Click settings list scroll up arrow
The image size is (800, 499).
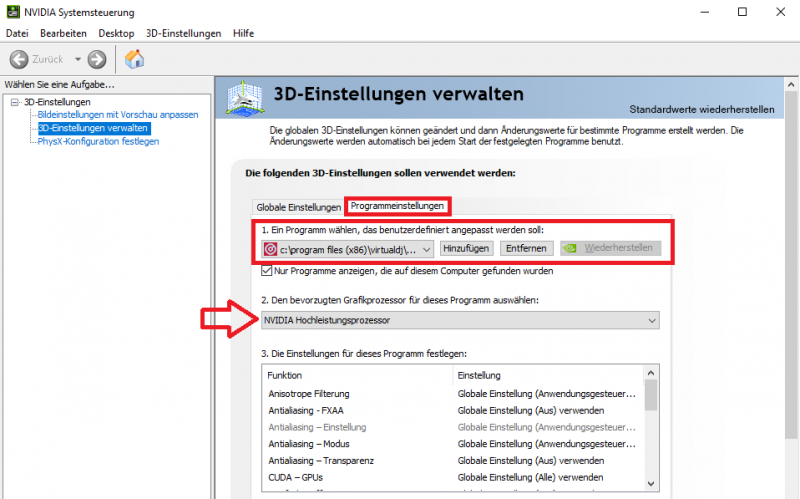(651, 373)
